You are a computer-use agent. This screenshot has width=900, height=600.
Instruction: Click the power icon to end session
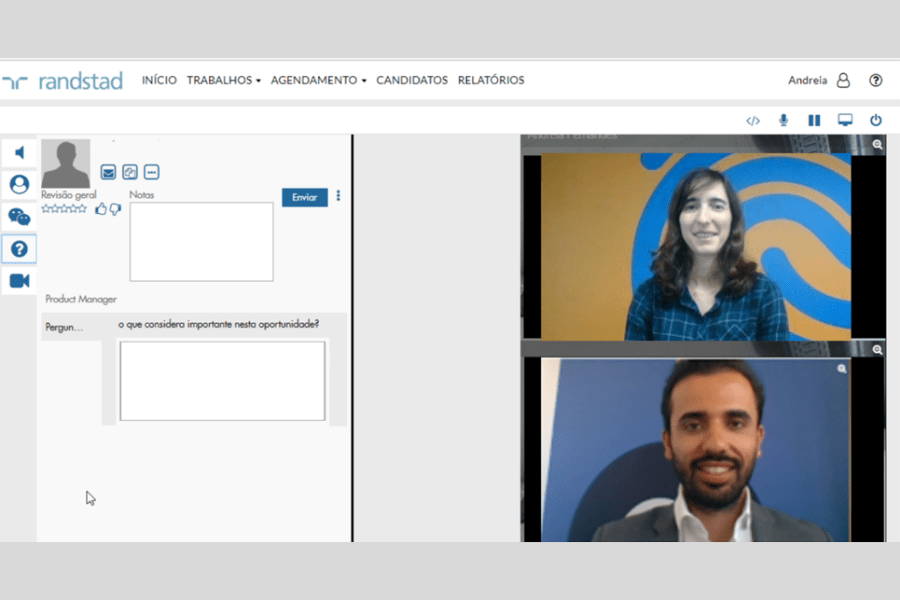pos(876,120)
